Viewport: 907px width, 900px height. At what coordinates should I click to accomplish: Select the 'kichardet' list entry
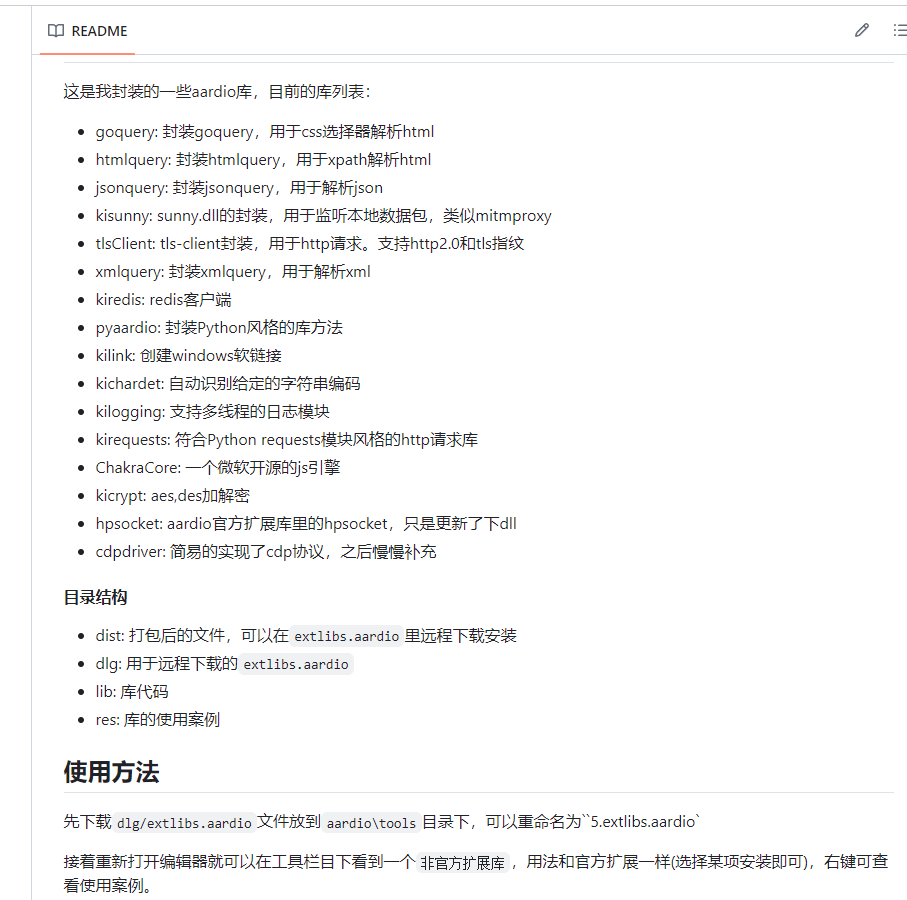(x=228, y=384)
